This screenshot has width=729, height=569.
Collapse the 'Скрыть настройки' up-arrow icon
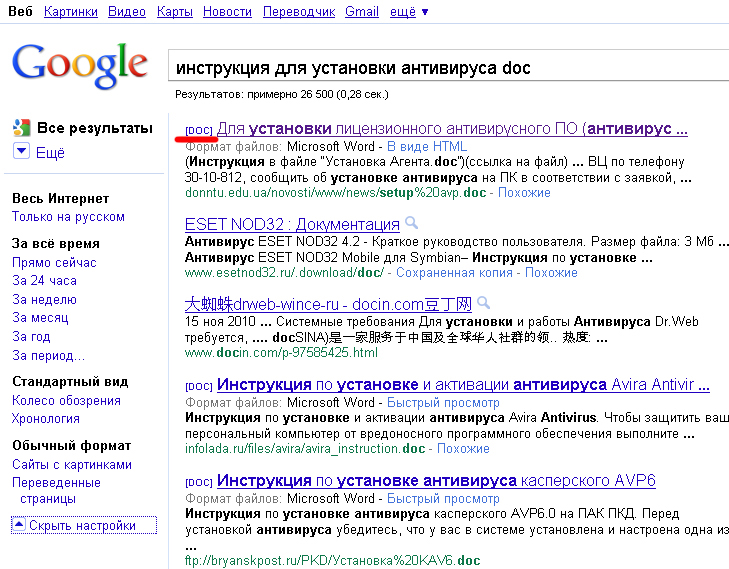pyautogui.click(x=19, y=525)
